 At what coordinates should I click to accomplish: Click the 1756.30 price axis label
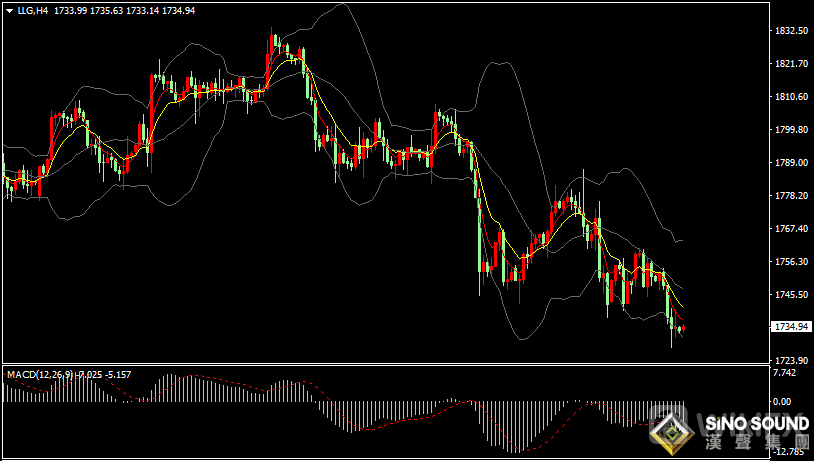tap(791, 262)
